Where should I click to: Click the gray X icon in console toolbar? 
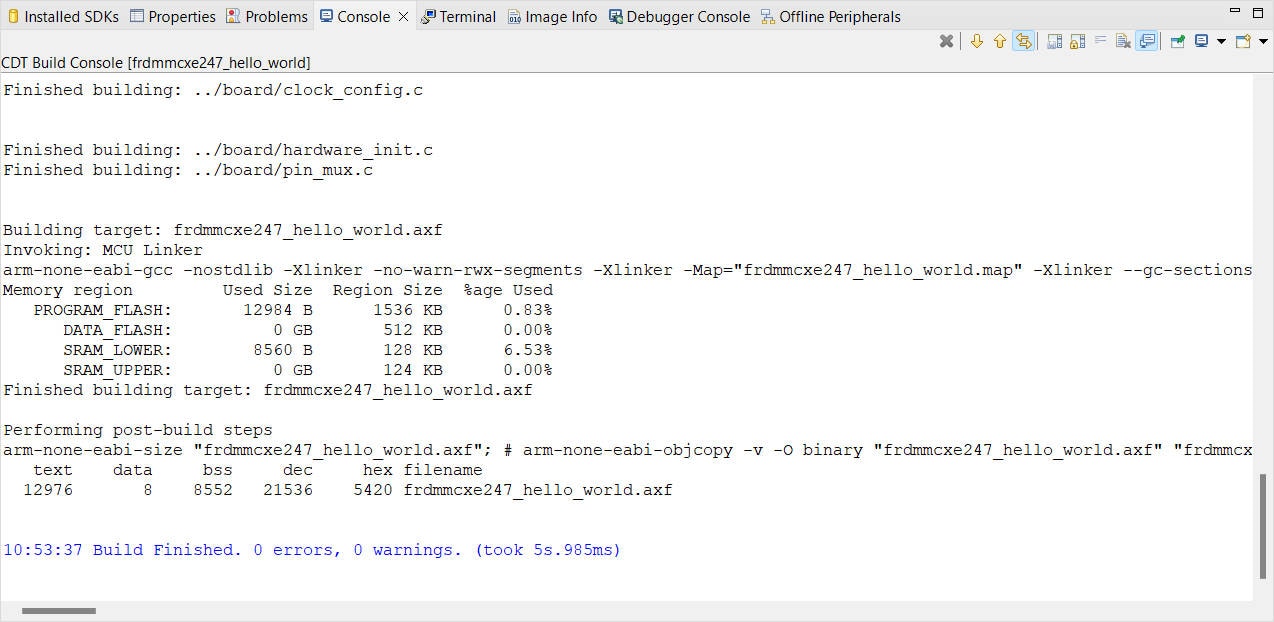(x=946, y=42)
